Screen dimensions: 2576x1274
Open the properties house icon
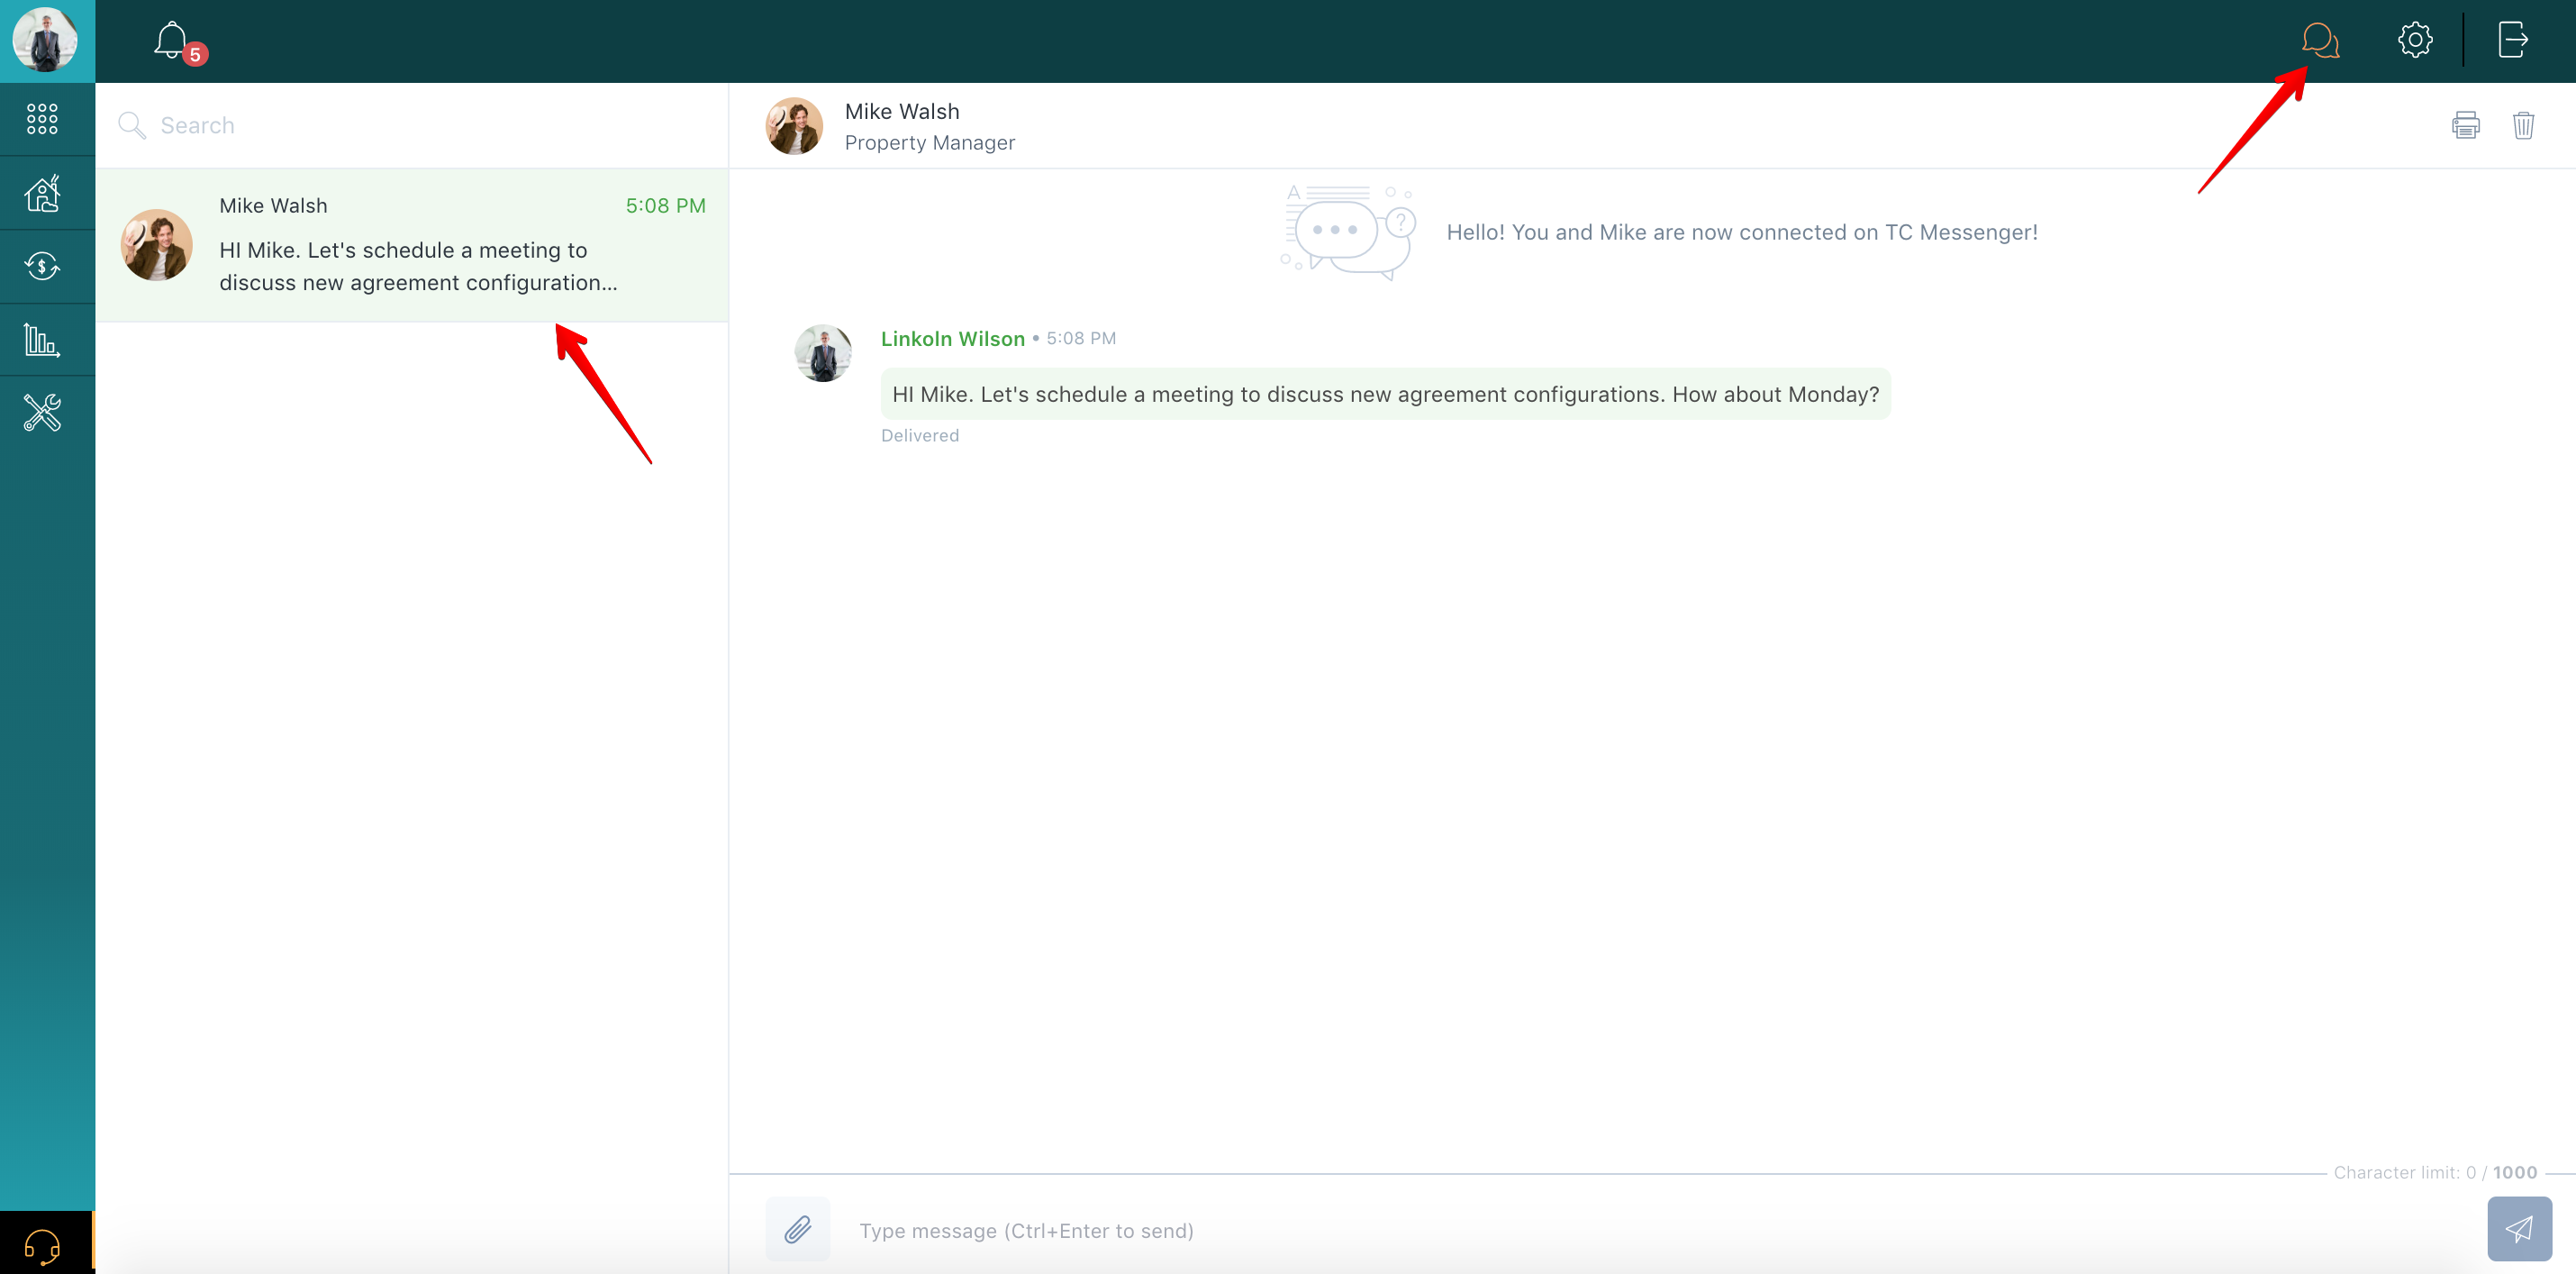pyautogui.click(x=42, y=193)
